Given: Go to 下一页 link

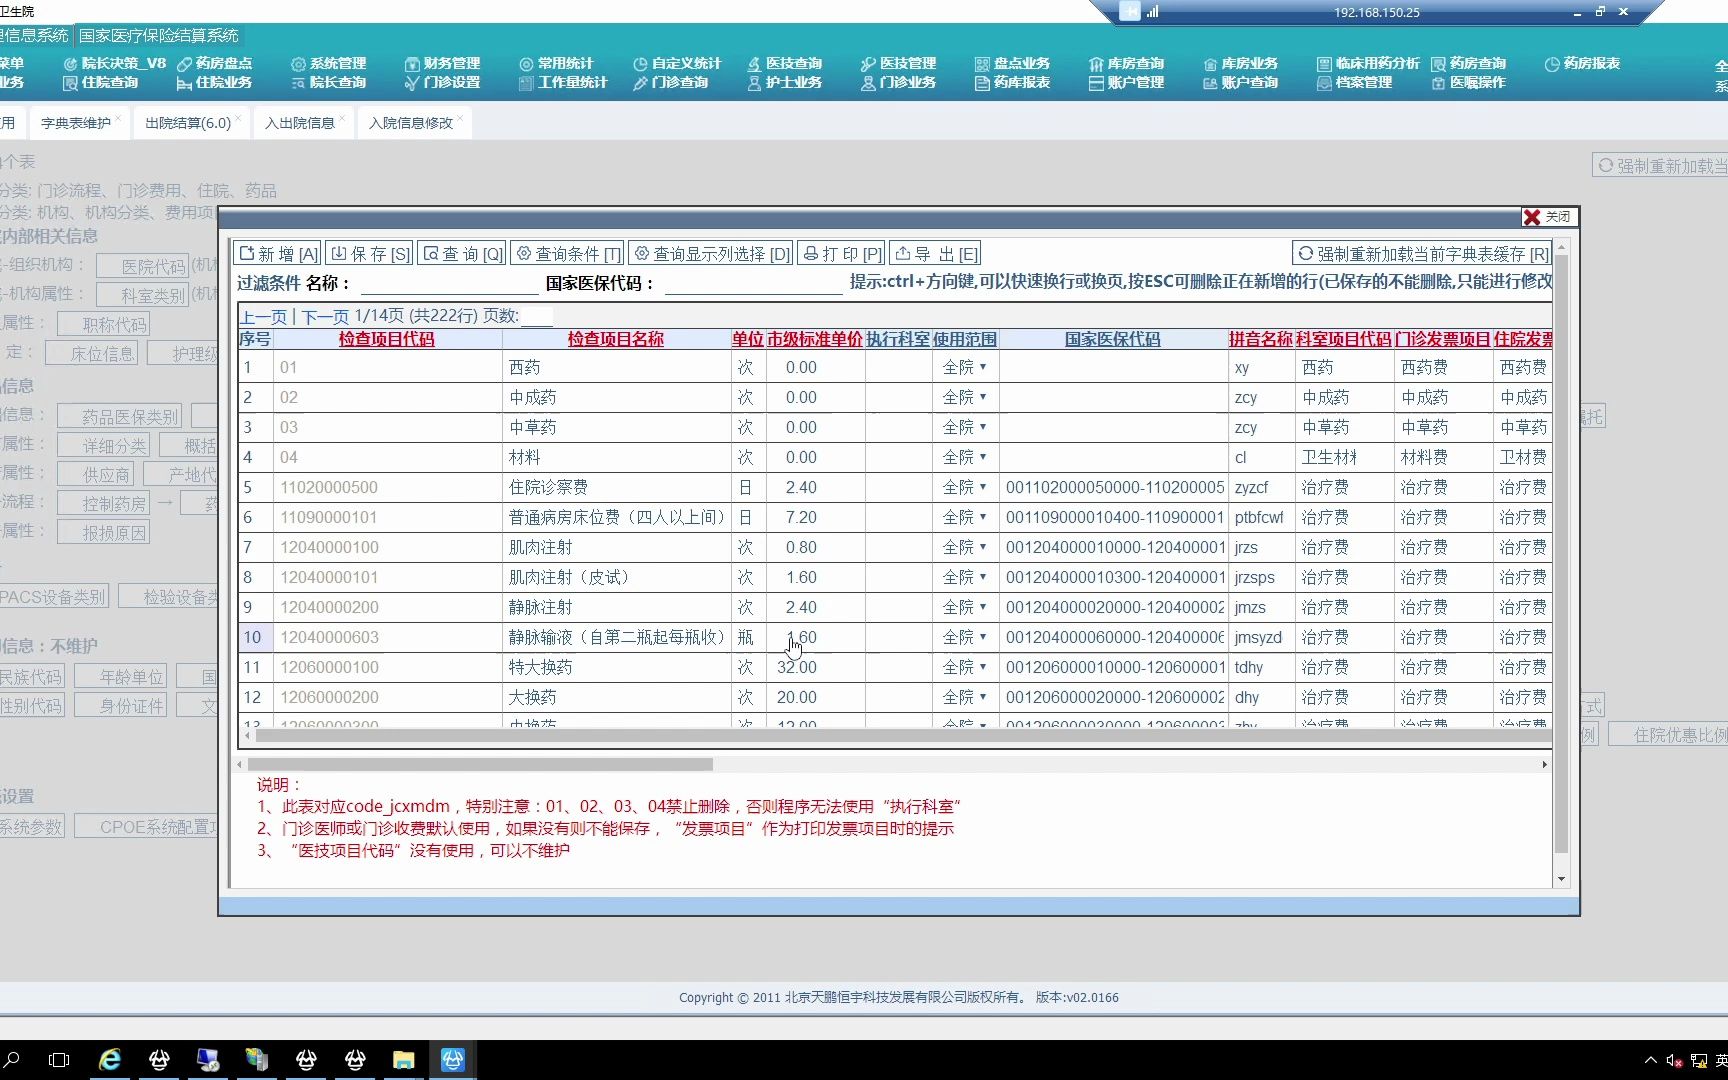Looking at the screenshot, I should click(325, 316).
